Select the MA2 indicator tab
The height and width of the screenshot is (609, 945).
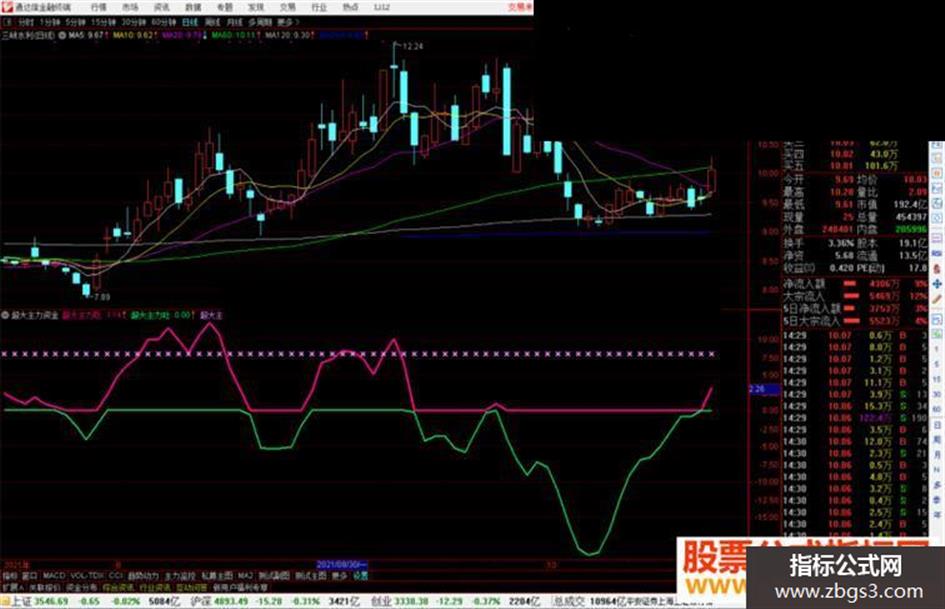click(245, 576)
